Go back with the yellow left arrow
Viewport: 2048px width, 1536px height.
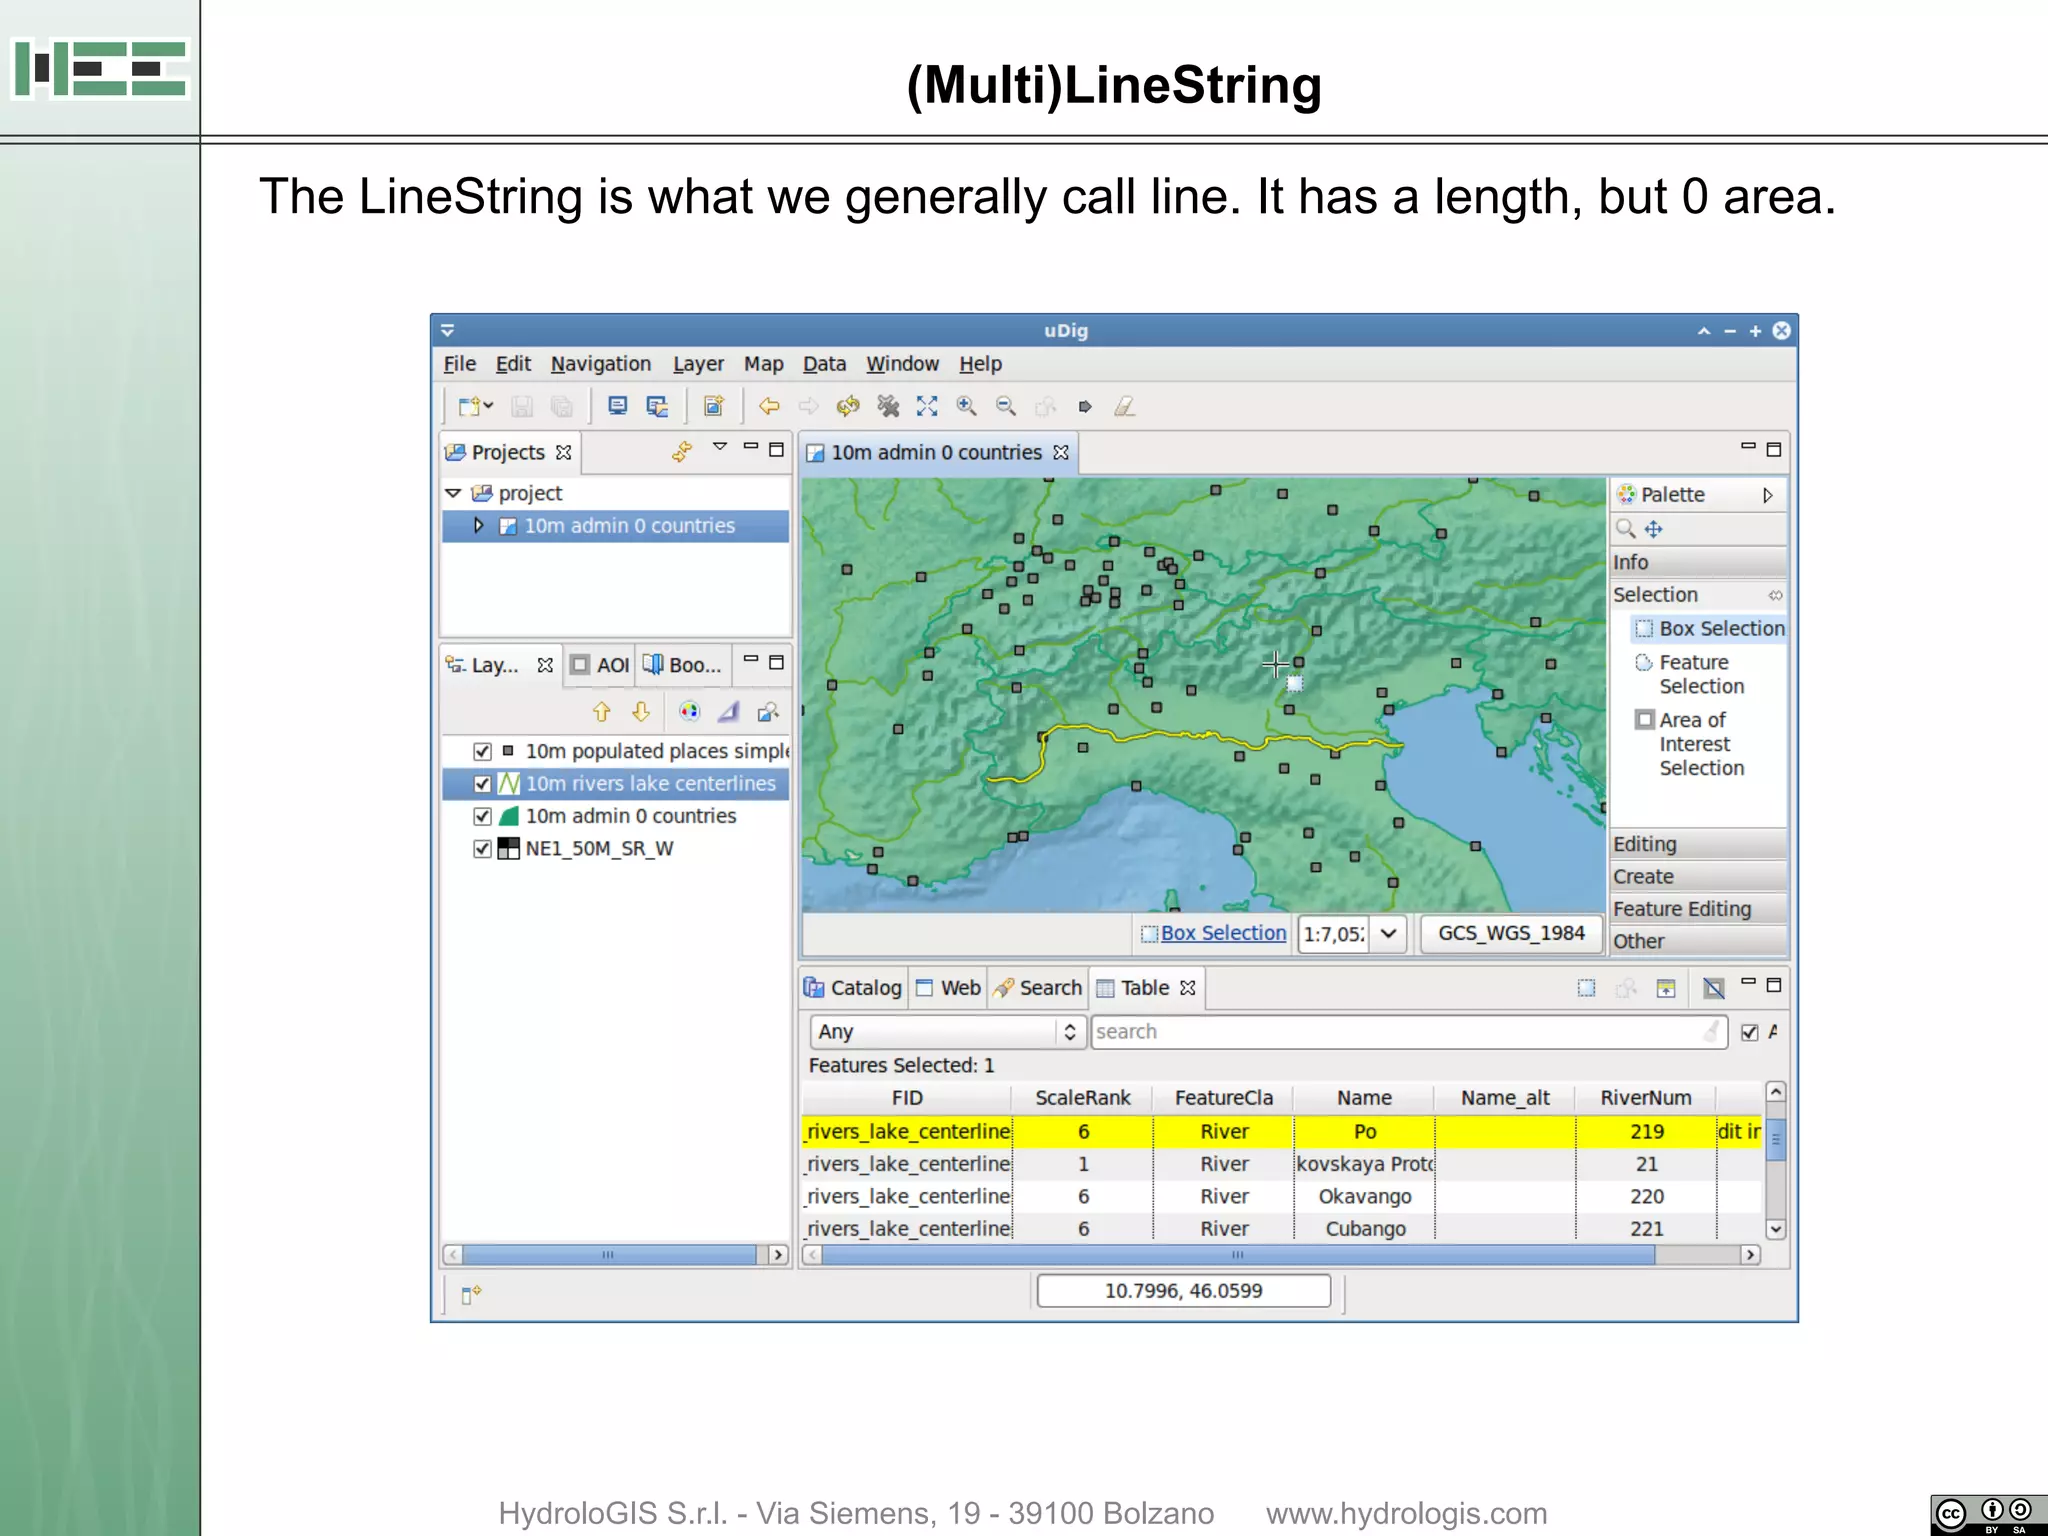coord(769,406)
